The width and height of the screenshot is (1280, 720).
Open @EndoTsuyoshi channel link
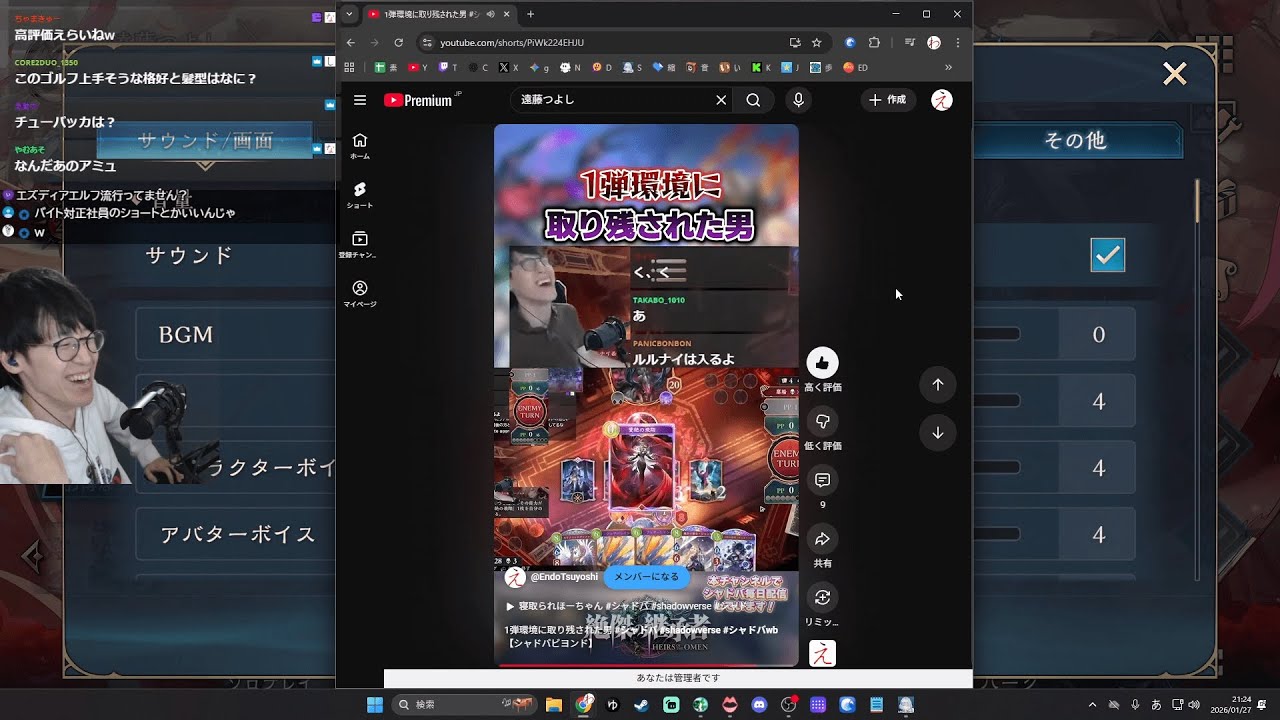click(x=564, y=577)
